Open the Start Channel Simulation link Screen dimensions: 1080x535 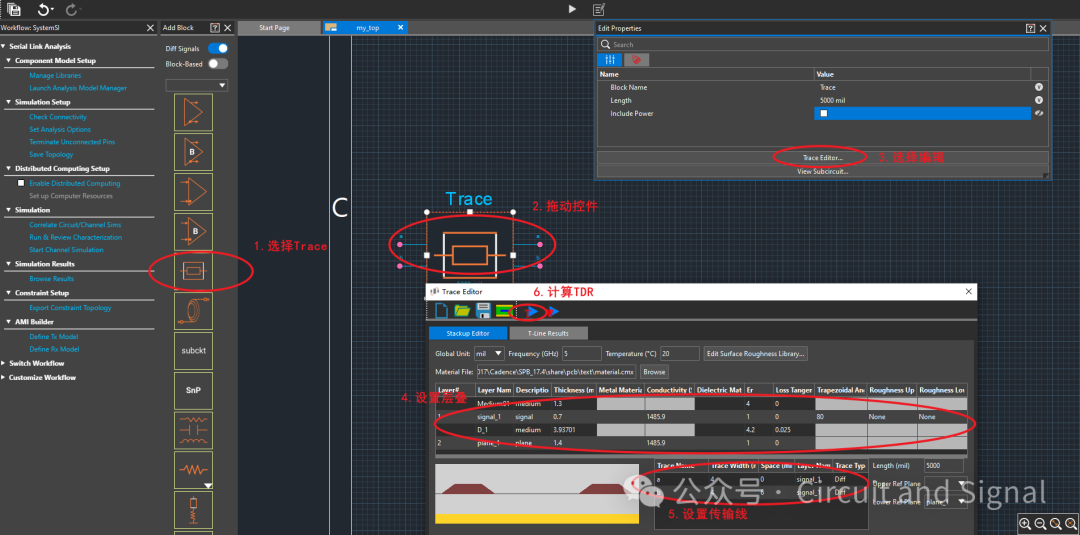66,250
